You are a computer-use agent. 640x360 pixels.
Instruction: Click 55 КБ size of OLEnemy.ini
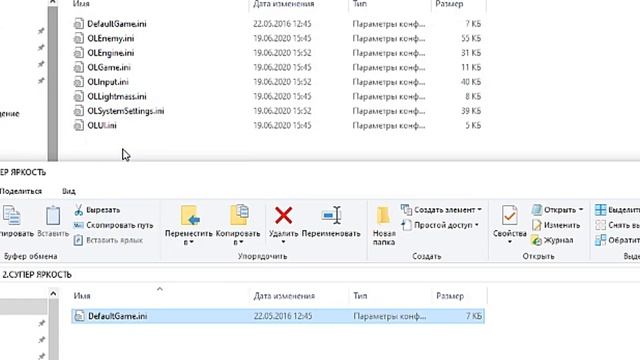(x=471, y=38)
